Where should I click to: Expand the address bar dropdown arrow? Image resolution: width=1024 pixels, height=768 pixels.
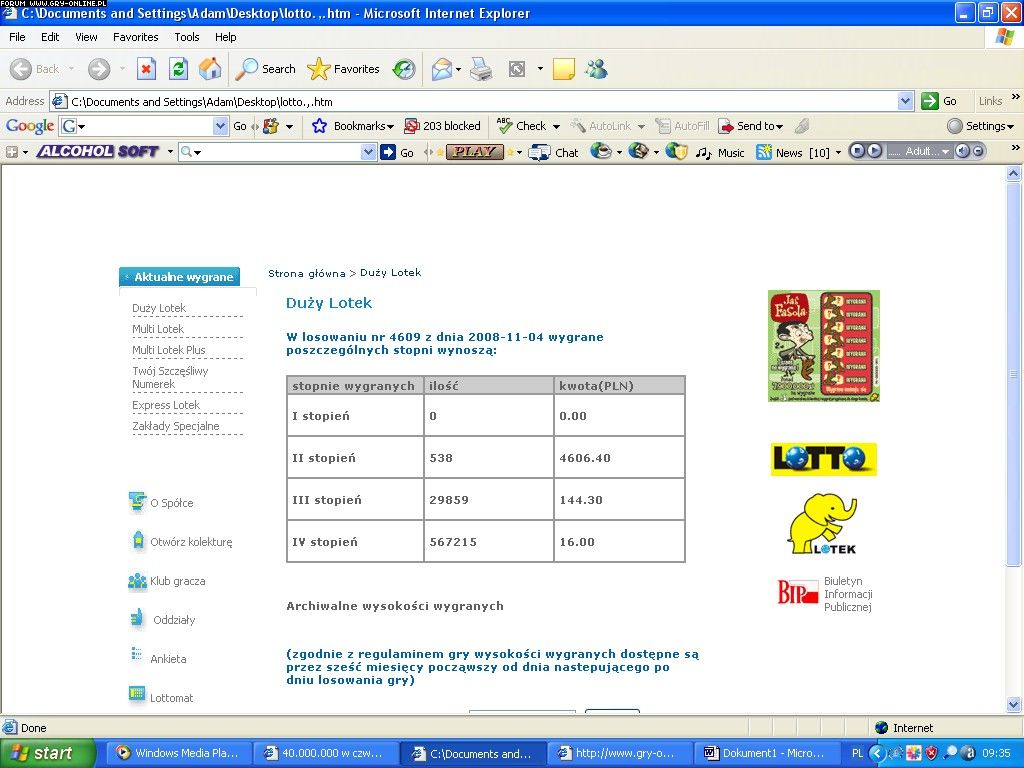point(905,101)
